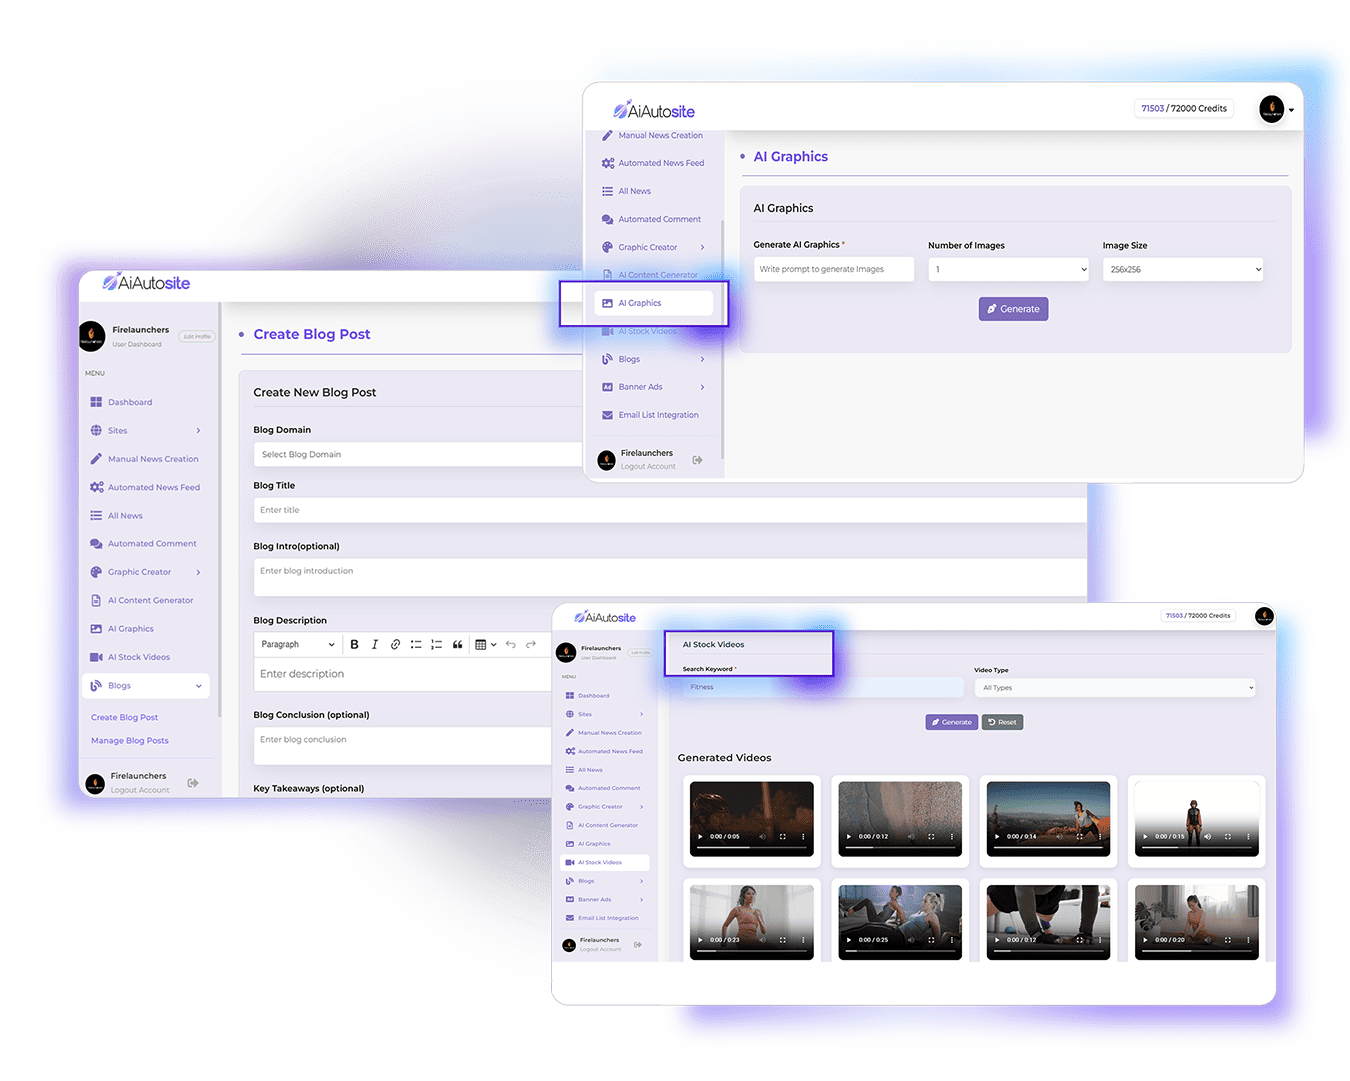1350x1081 pixels.
Task: Select the numbered list icon
Action: [436, 645]
